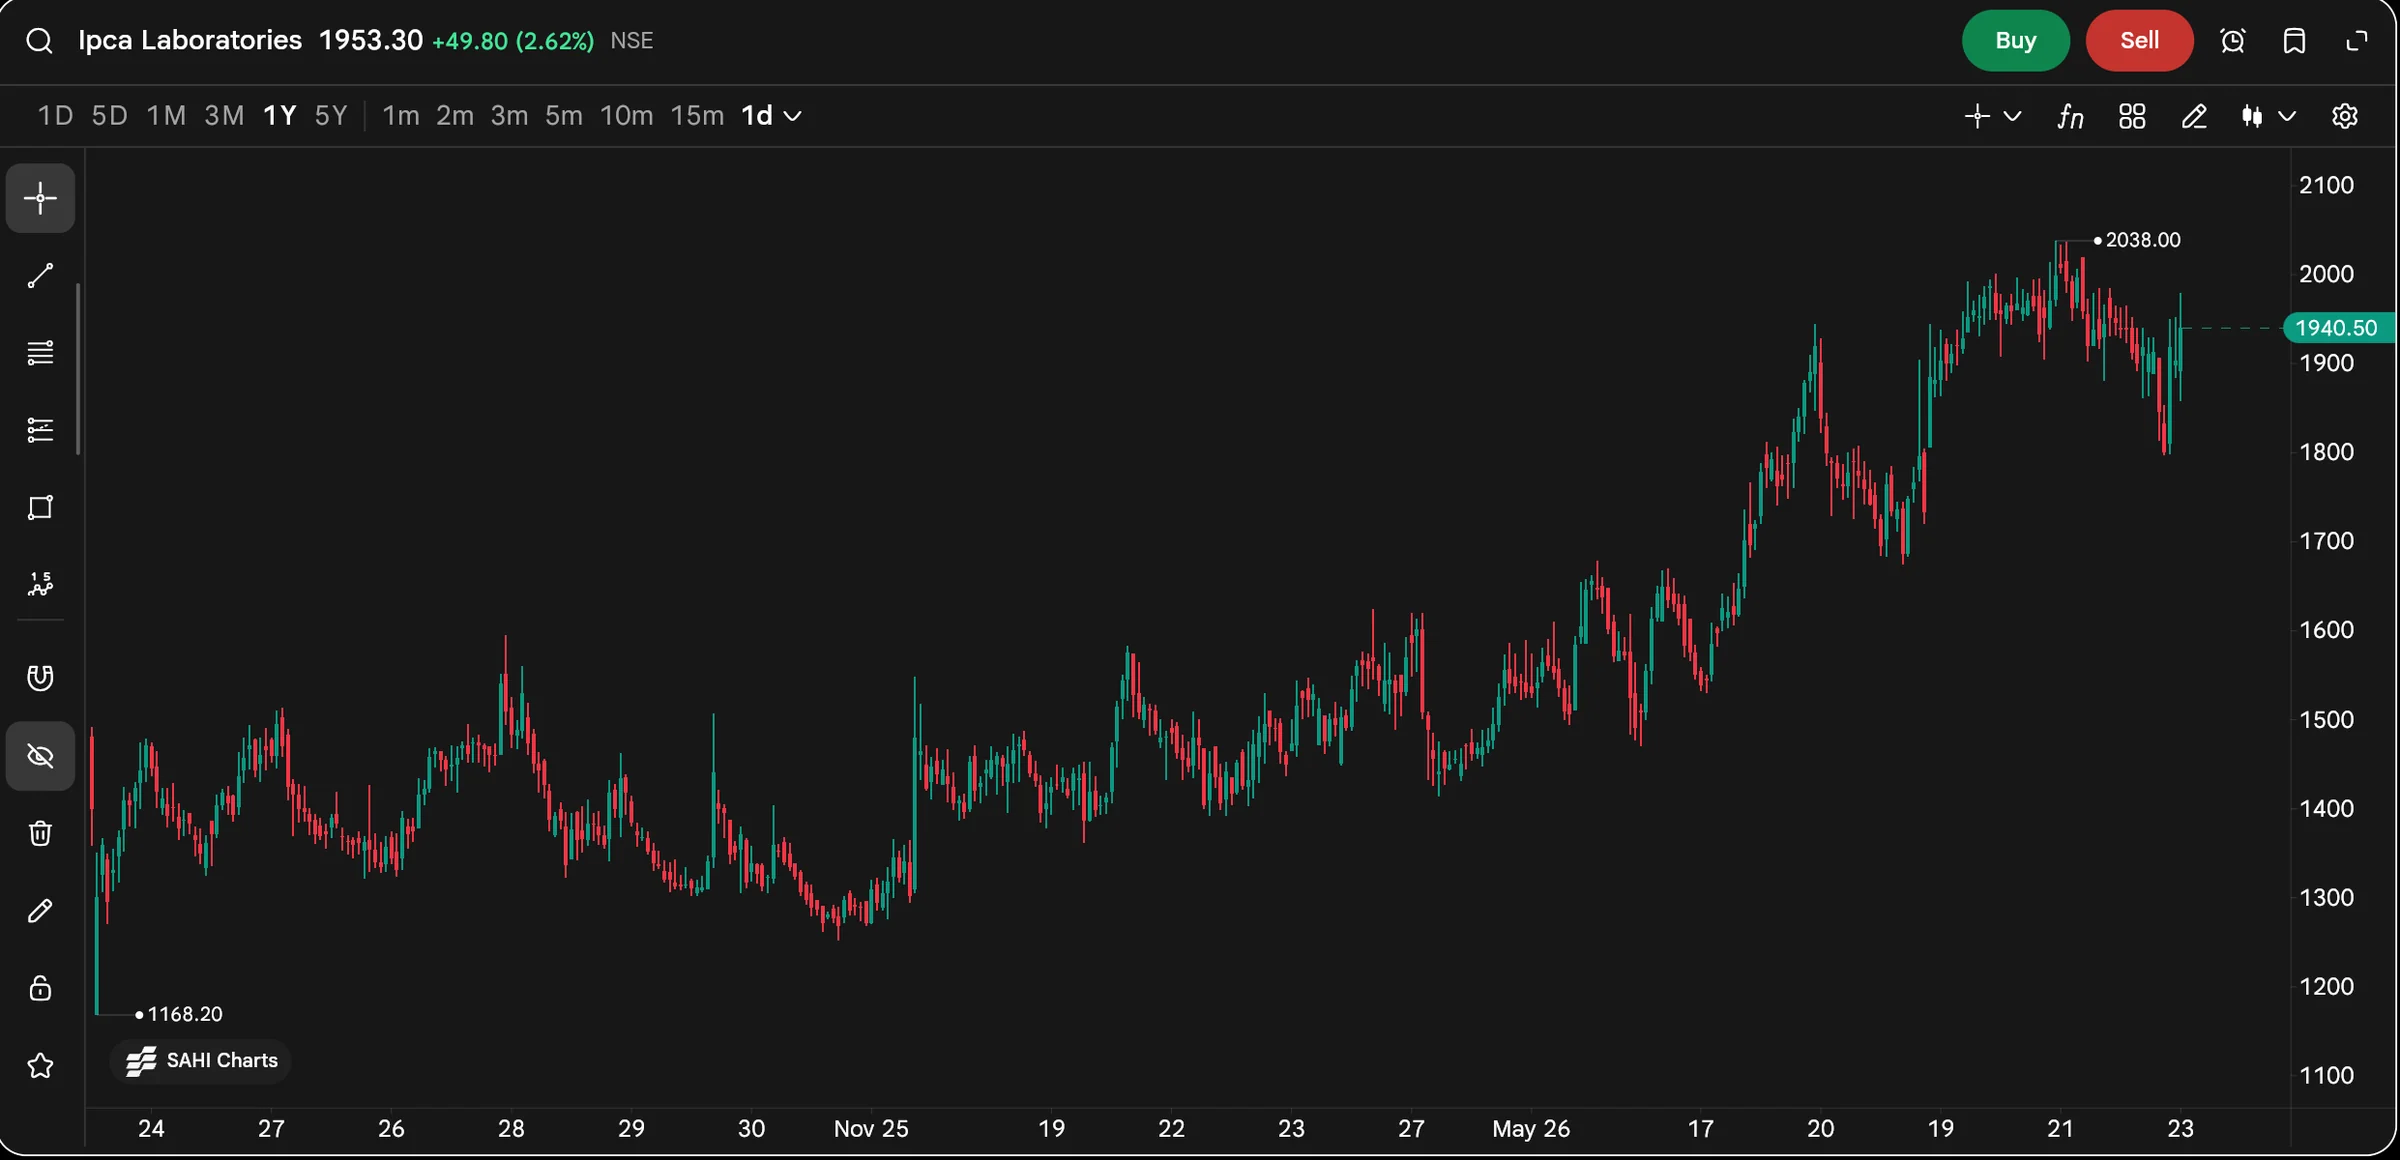The width and height of the screenshot is (2400, 1160).
Task: Select the pencil drawing icon in top toolbar
Action: coord(2194,117)
